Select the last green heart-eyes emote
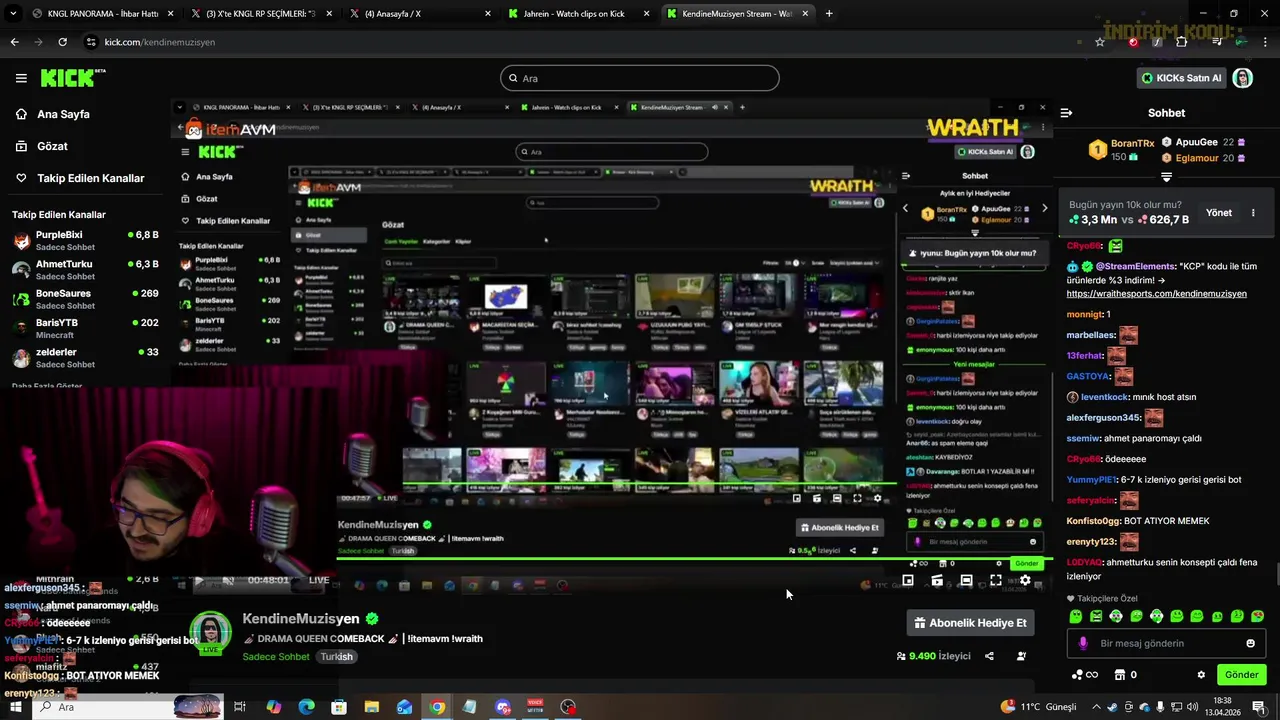Image resolution: width=1280 pixels, height=720 pixels. (x=1257, y=616)
